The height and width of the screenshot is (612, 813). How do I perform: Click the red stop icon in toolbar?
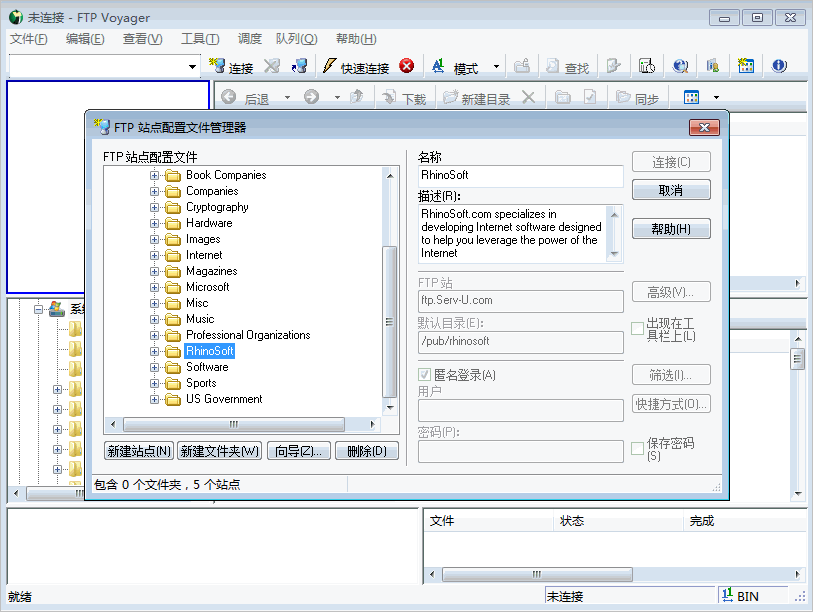click(x=407, y=66)
